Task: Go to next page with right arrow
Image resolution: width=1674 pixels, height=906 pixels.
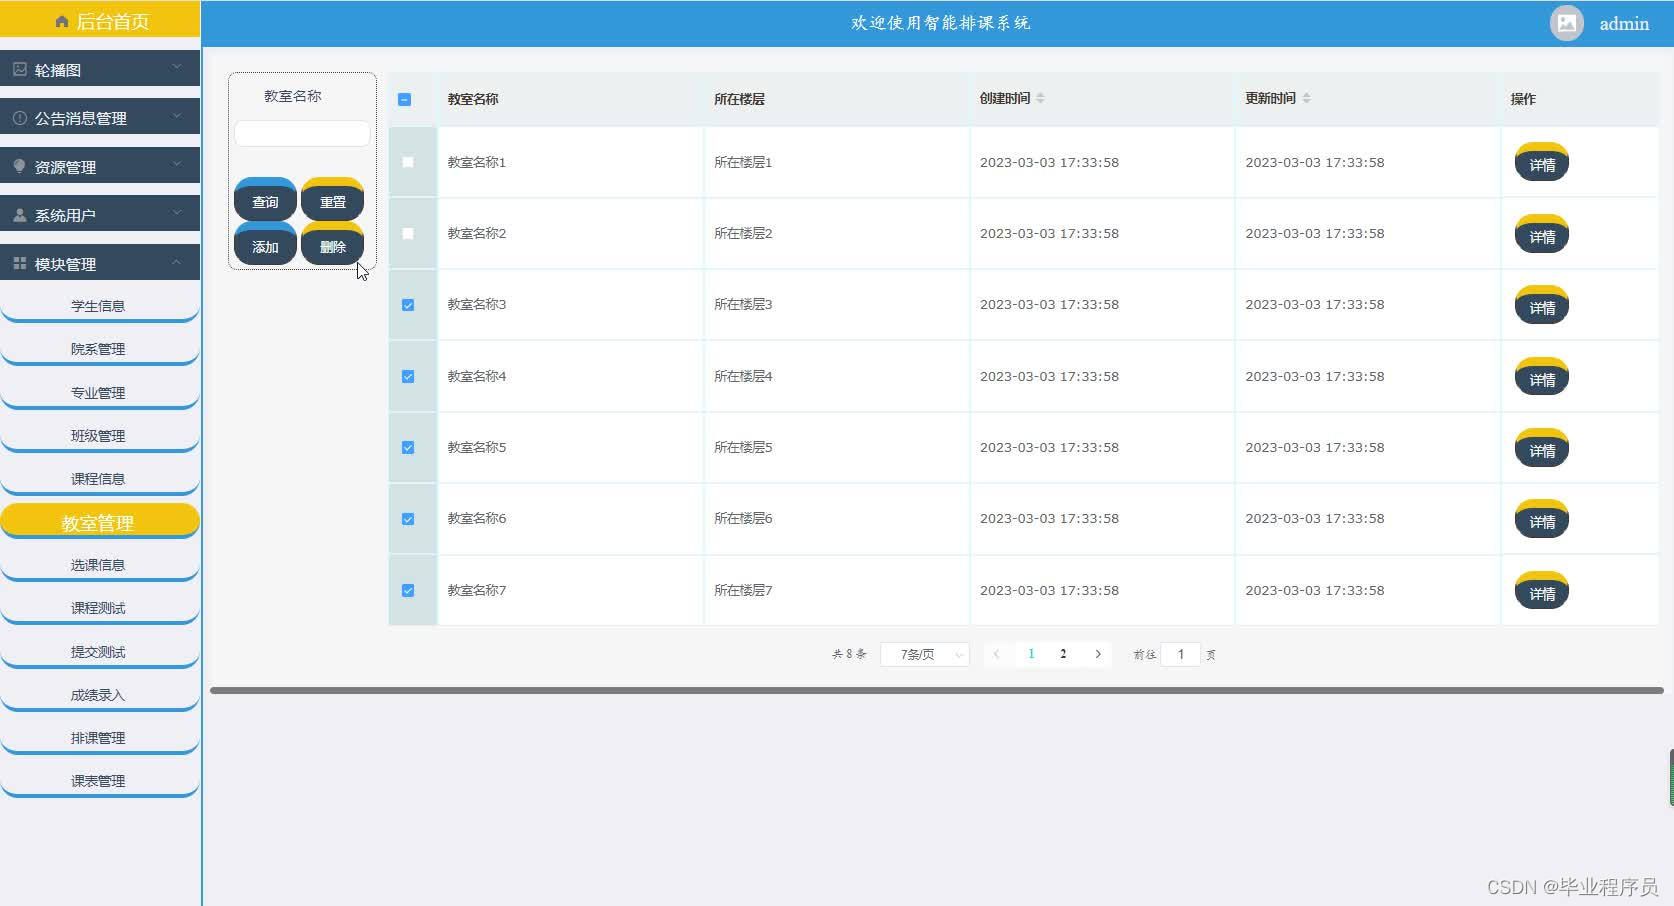Action: [x=1098, y=654]
